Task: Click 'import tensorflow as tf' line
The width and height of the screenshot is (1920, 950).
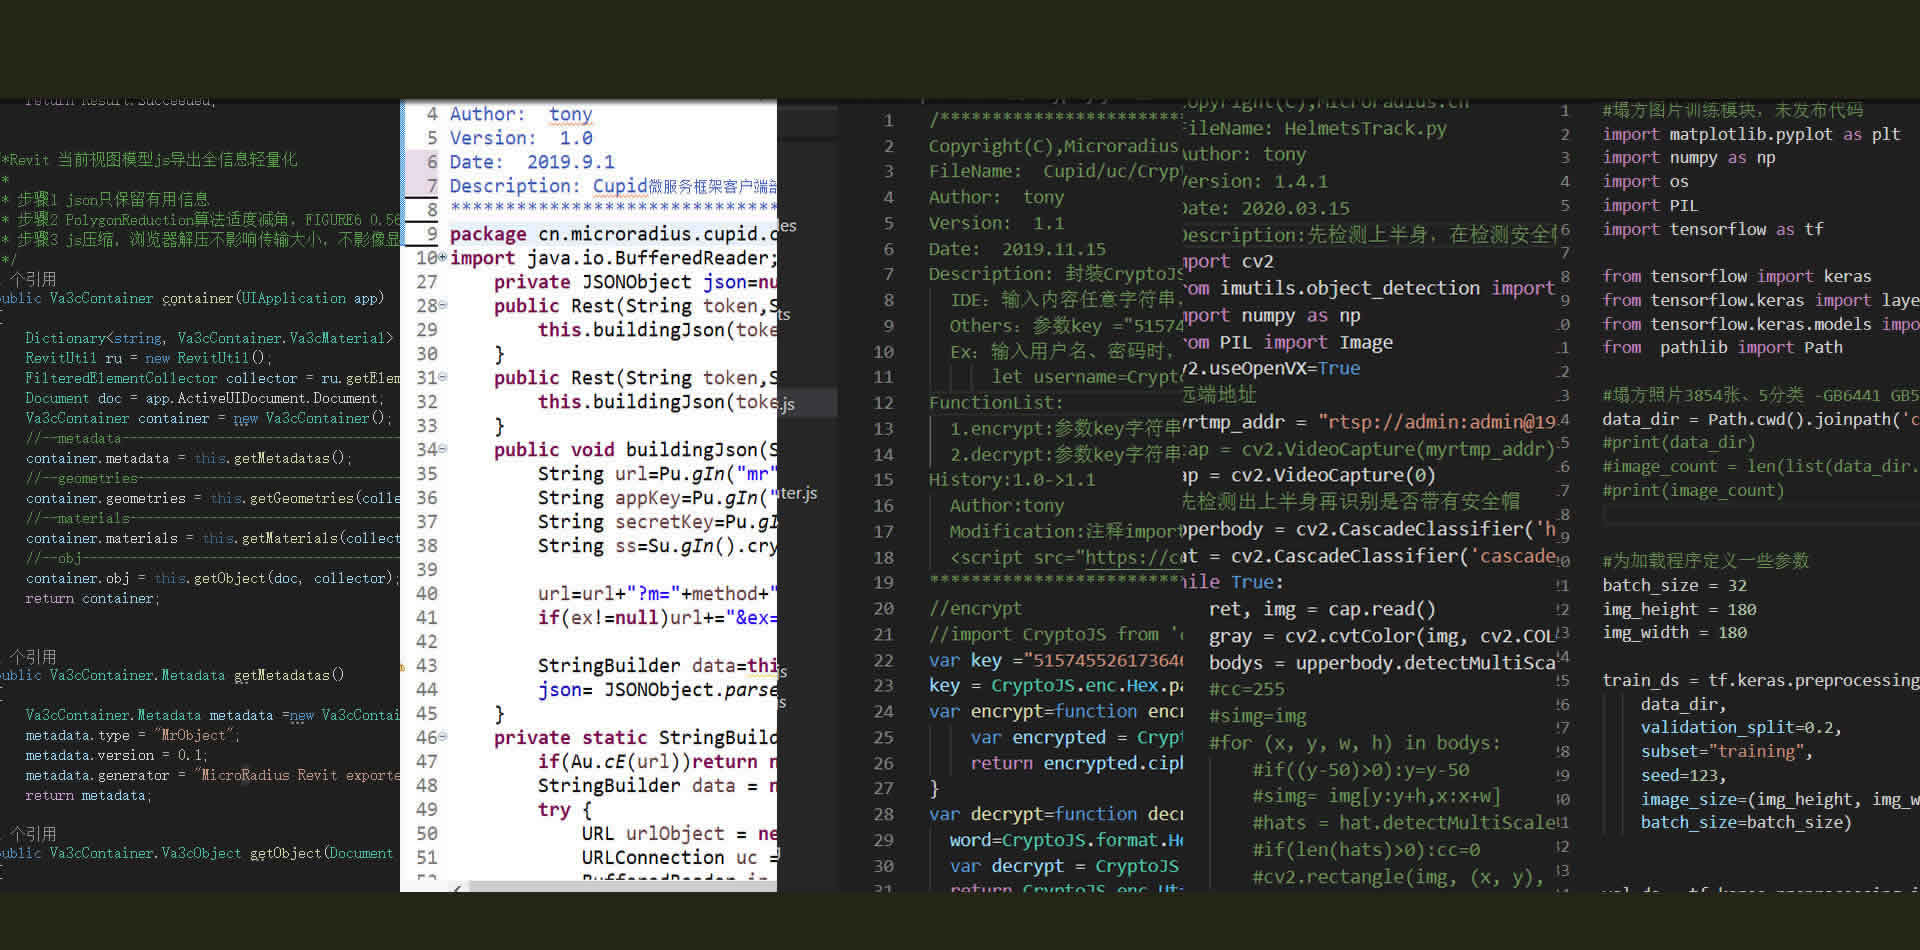Action: tap(1713, 230)
